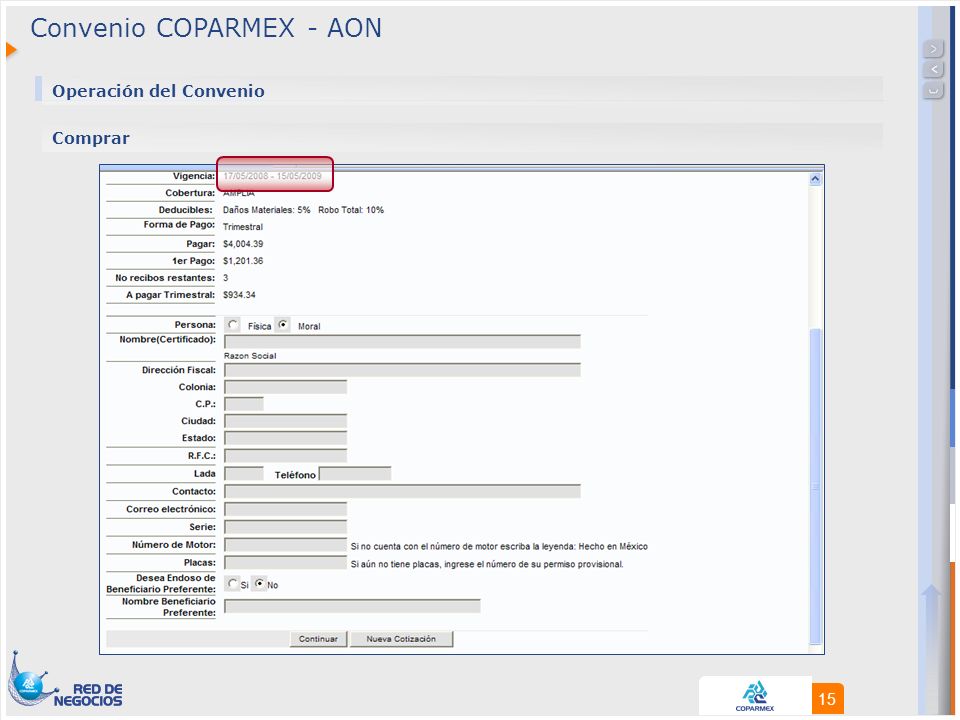Viewport: 960px width, 720px height.
Task: Select the Moral persona radio button
Action: pyautogui.click(x=282, y=325)
